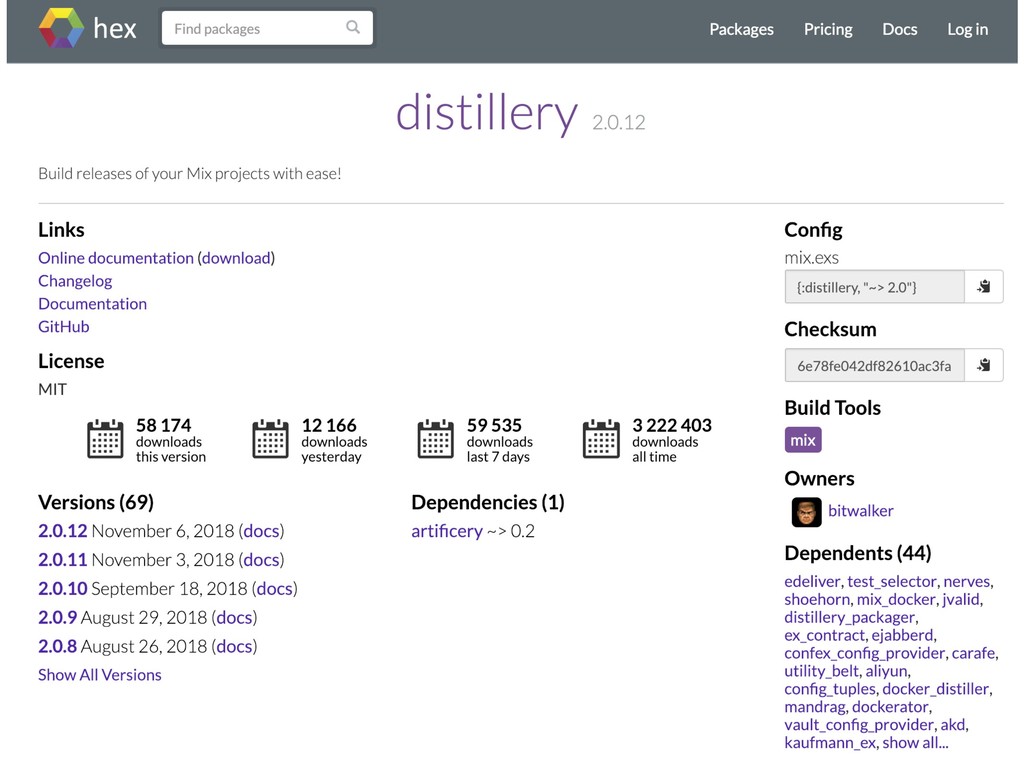Open the jvalid dependent package
Image resolution: width=1024 pixels, height=768 pixels.
(x=961, y=600)
